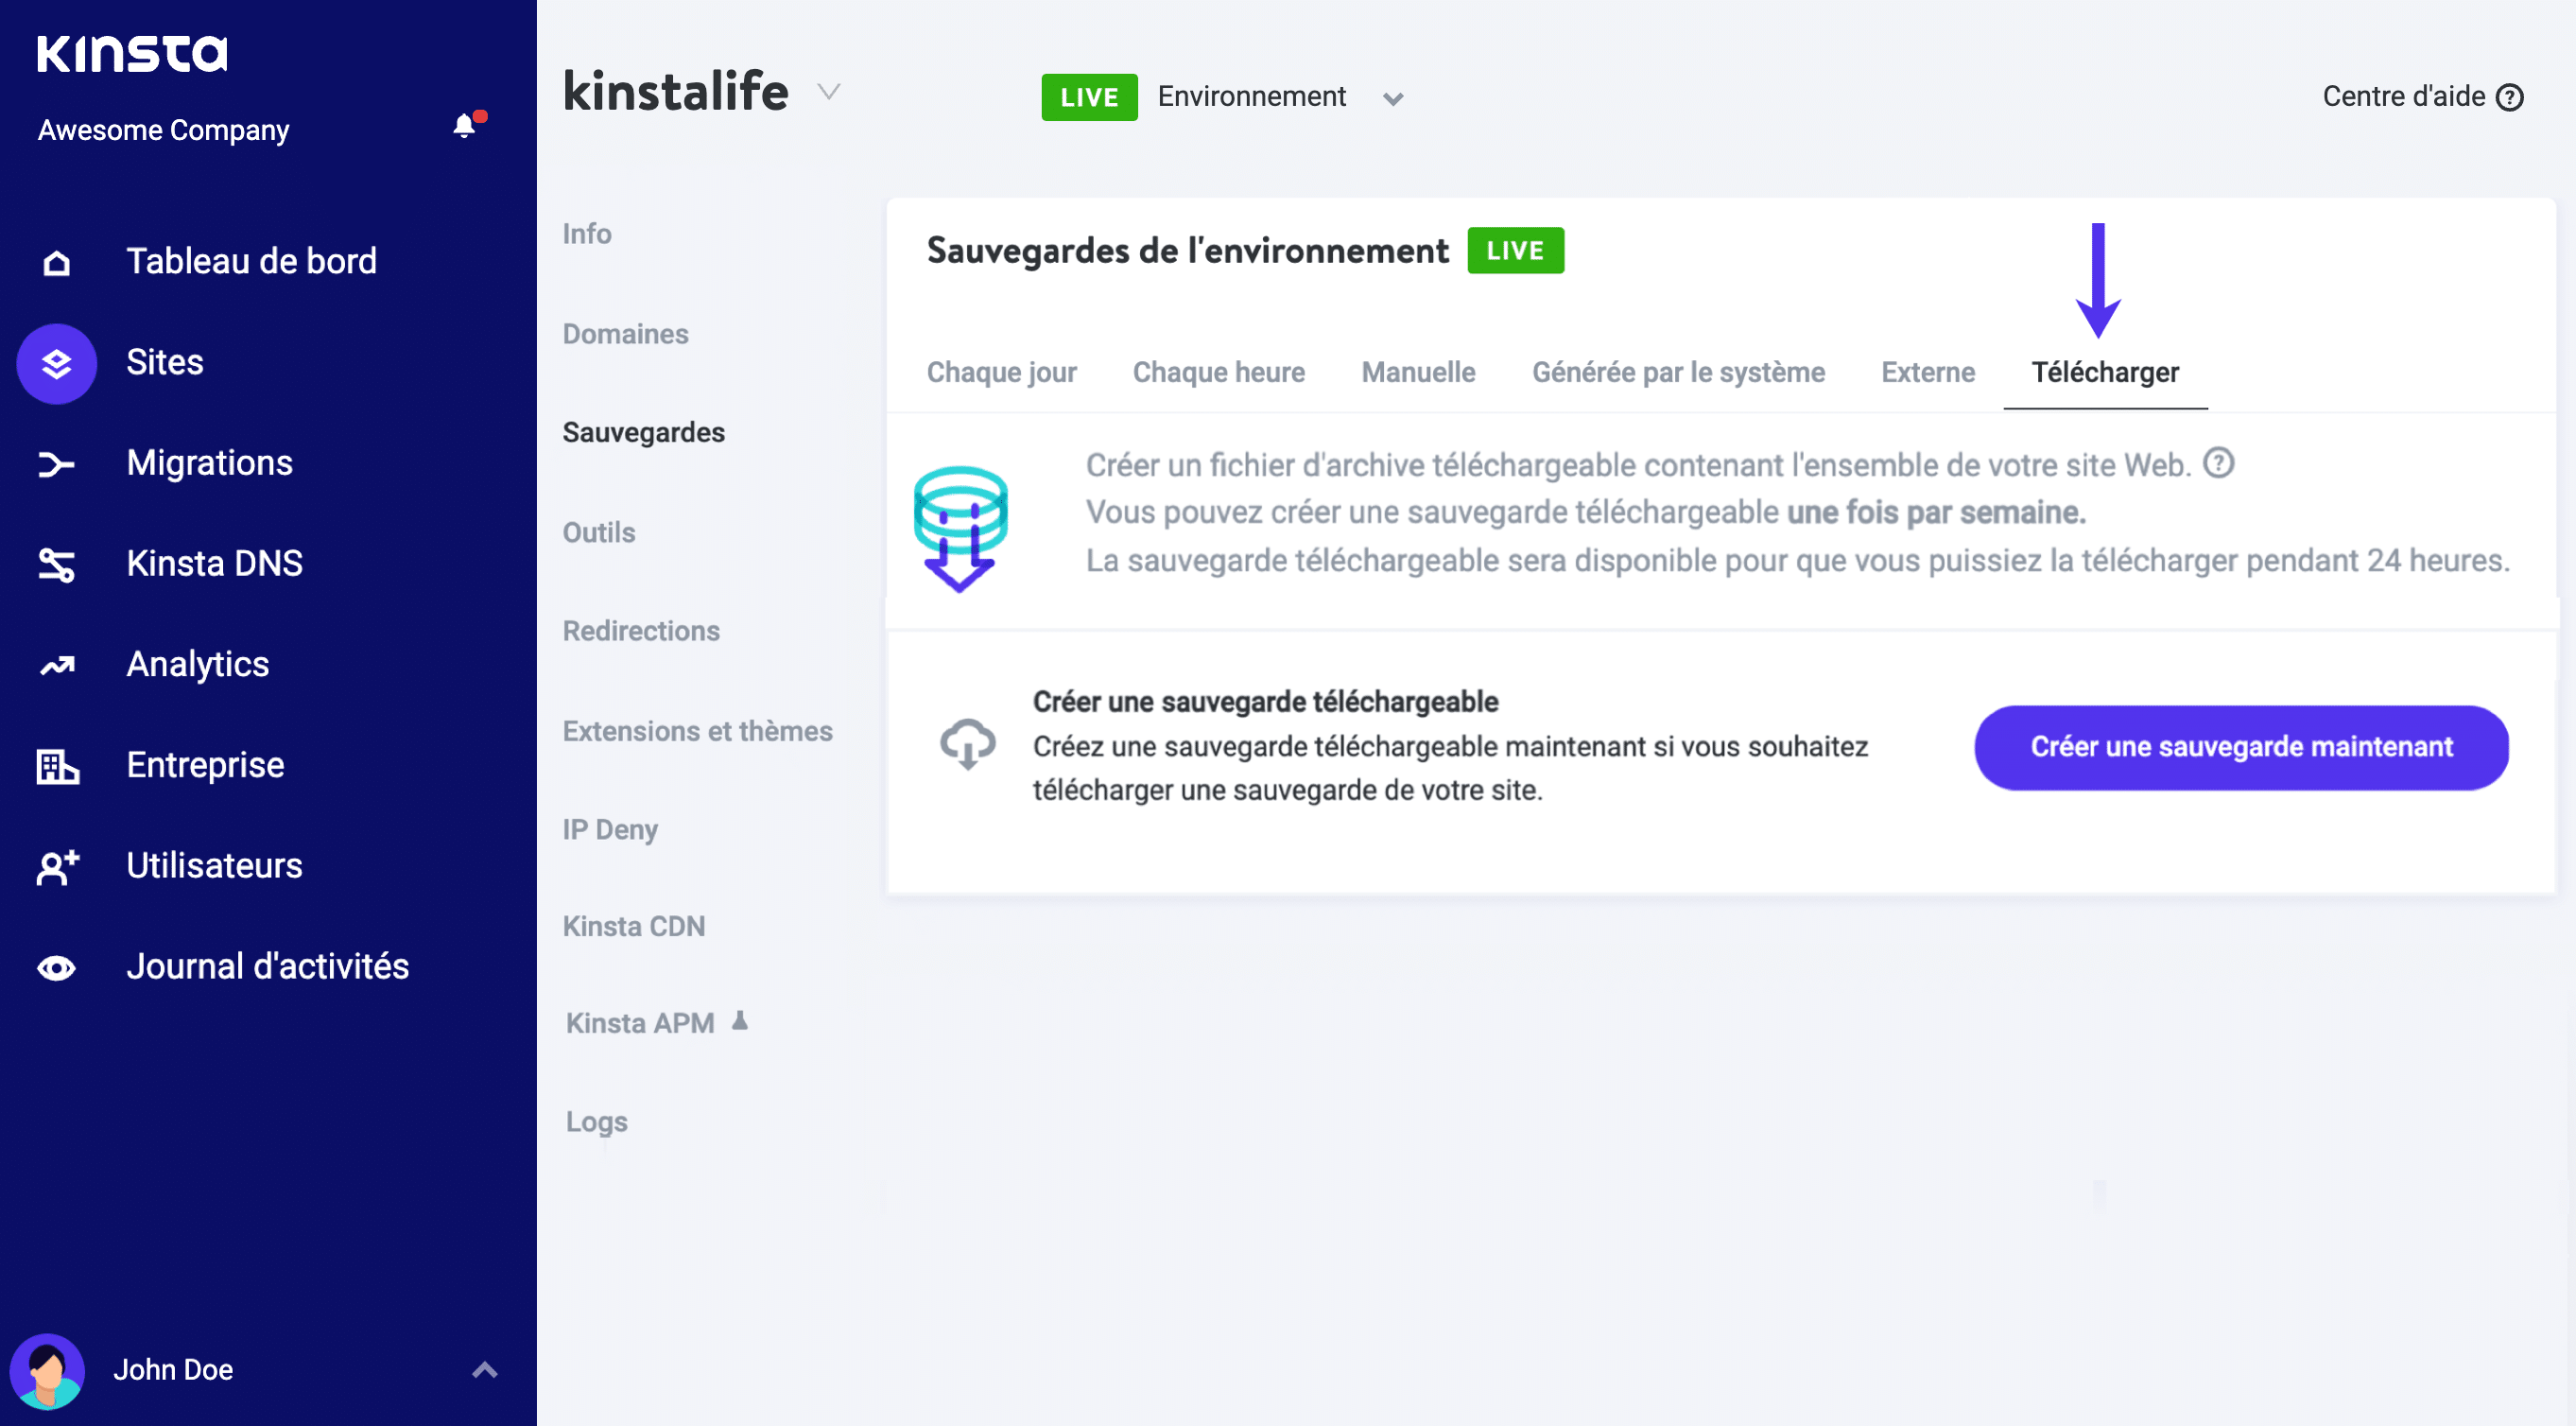Viewport: 2576px width, 1426px height.
Task: Click Créer une sauvegarde maintenant button
Action: (x=2240, y=747)
